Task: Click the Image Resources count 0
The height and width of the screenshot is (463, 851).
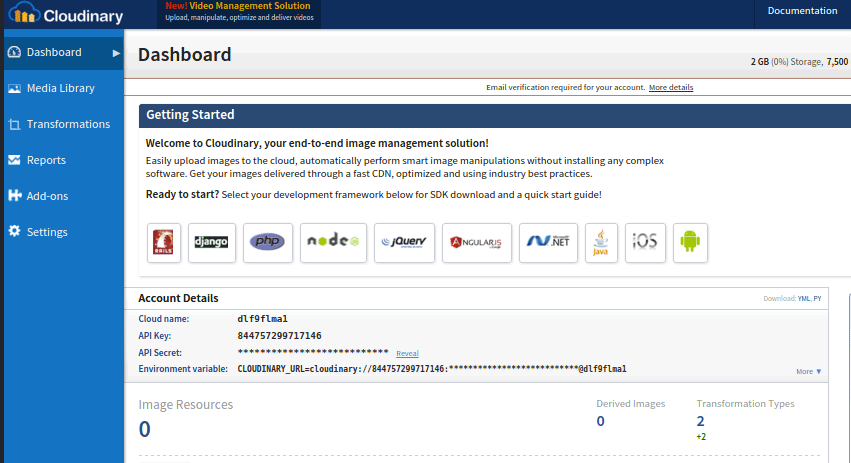Action: (x=144, y=429)
